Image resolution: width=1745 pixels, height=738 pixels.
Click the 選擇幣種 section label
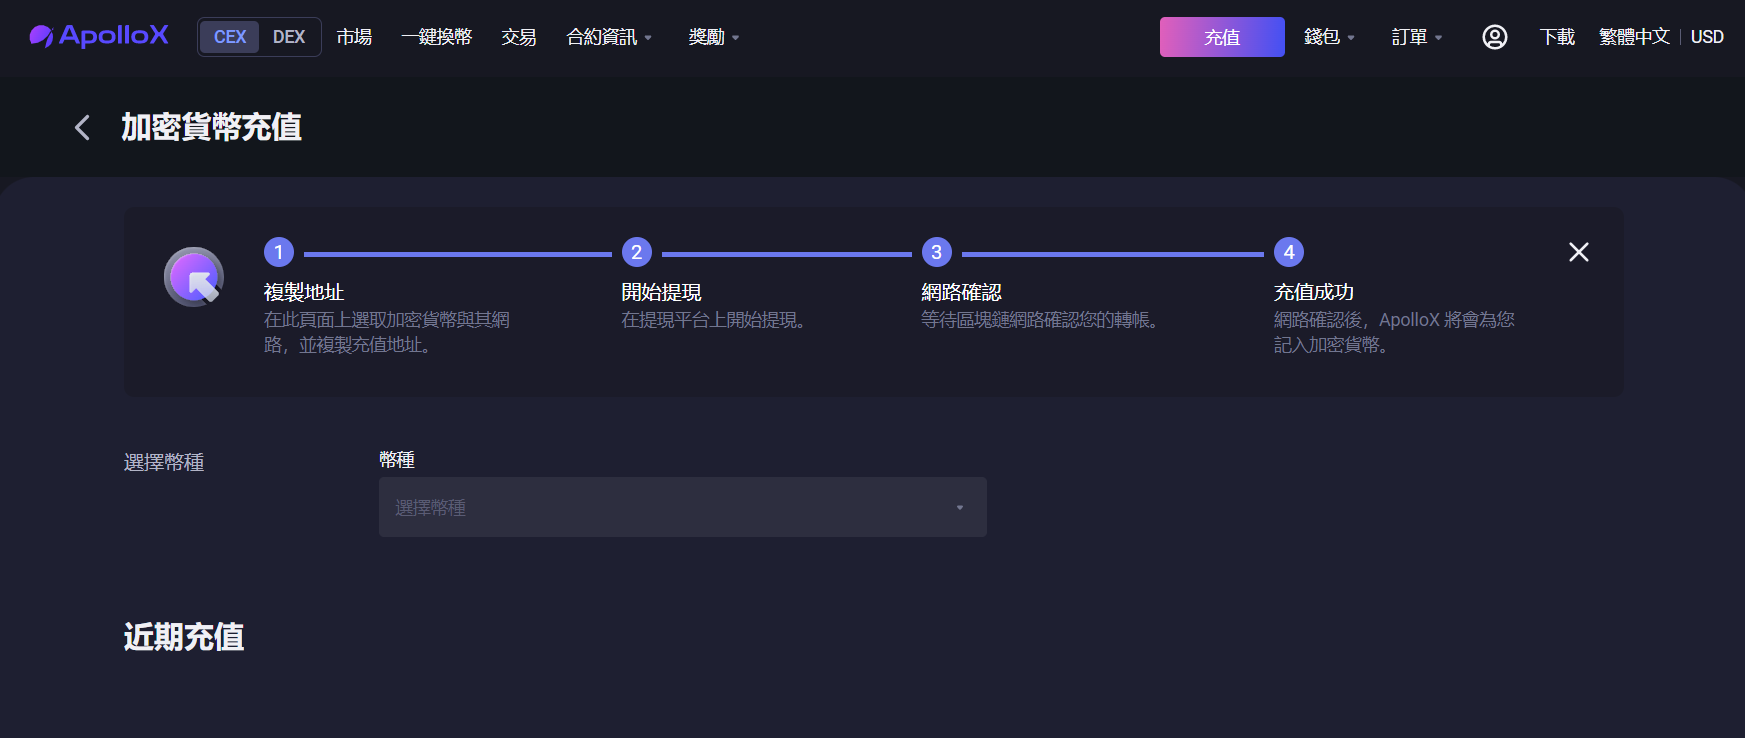(164, 462)
